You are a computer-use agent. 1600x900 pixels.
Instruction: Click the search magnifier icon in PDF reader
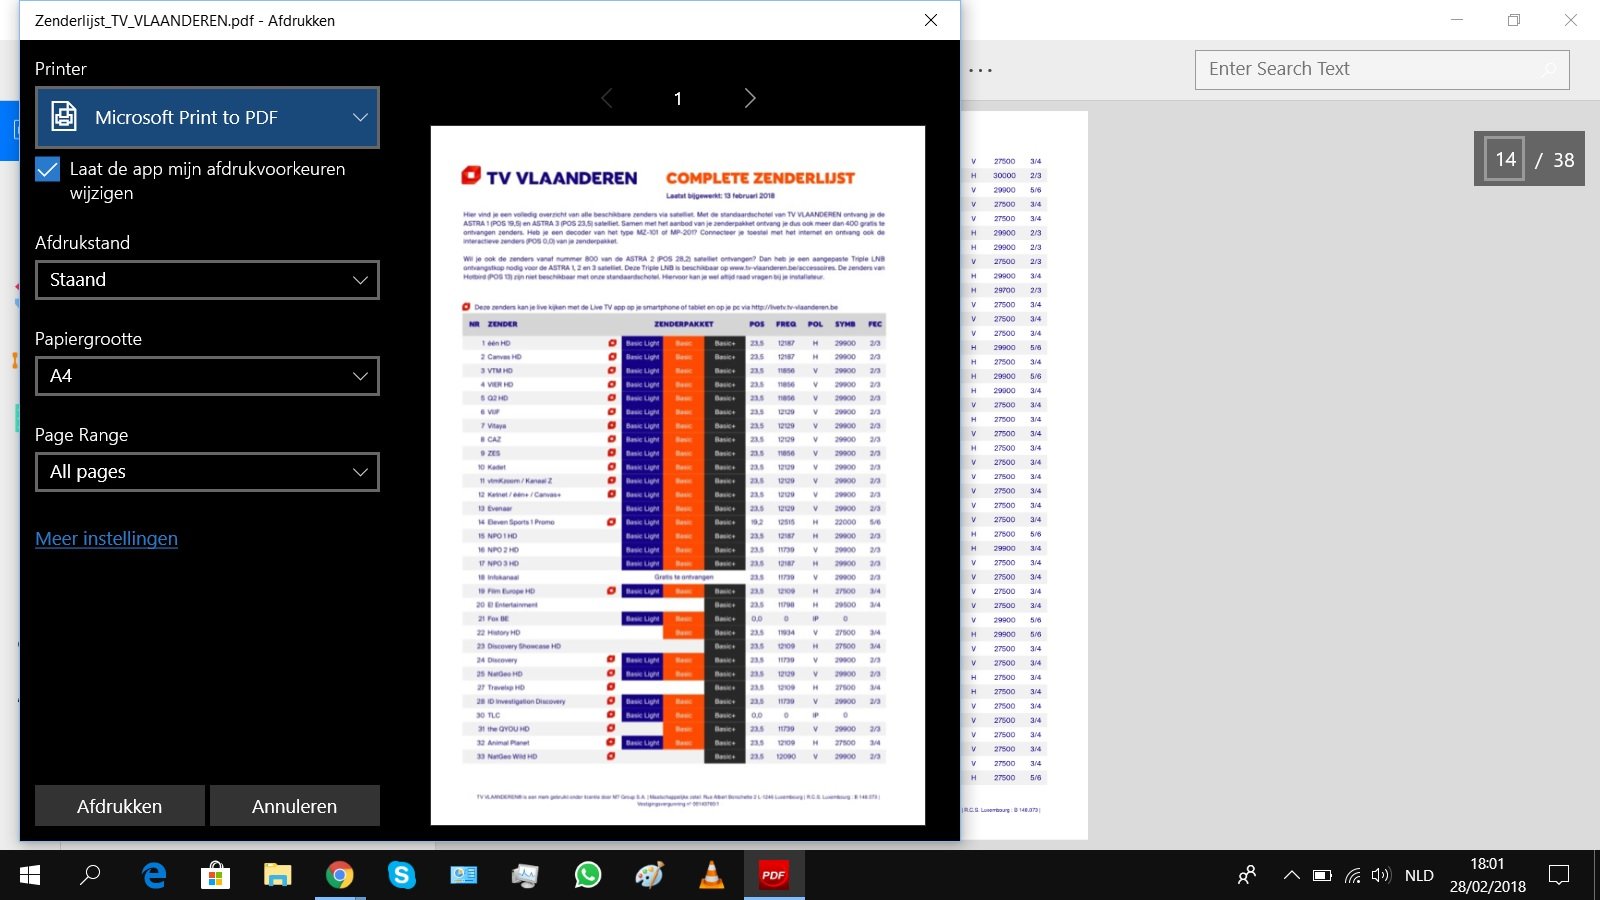tap(1549, 69)
